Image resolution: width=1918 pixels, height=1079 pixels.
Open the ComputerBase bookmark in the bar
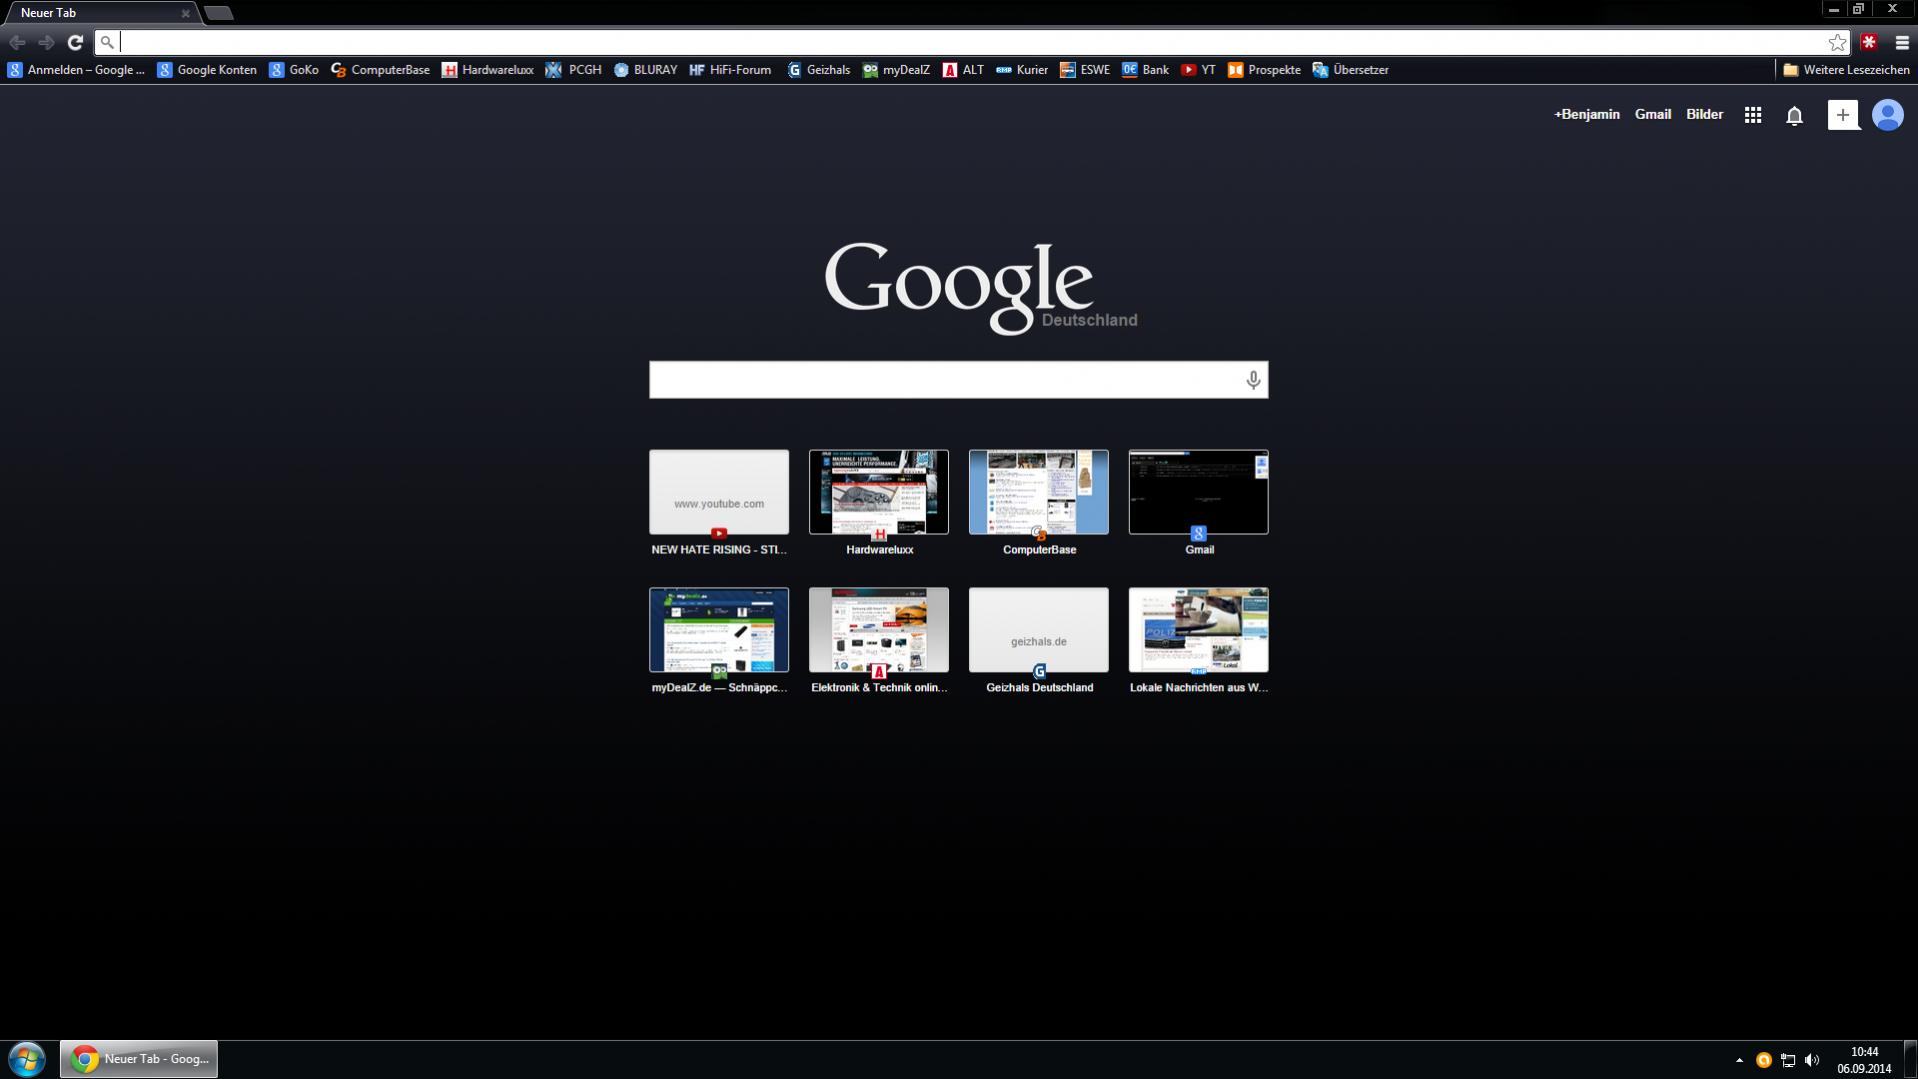click(x=380, y=70)
